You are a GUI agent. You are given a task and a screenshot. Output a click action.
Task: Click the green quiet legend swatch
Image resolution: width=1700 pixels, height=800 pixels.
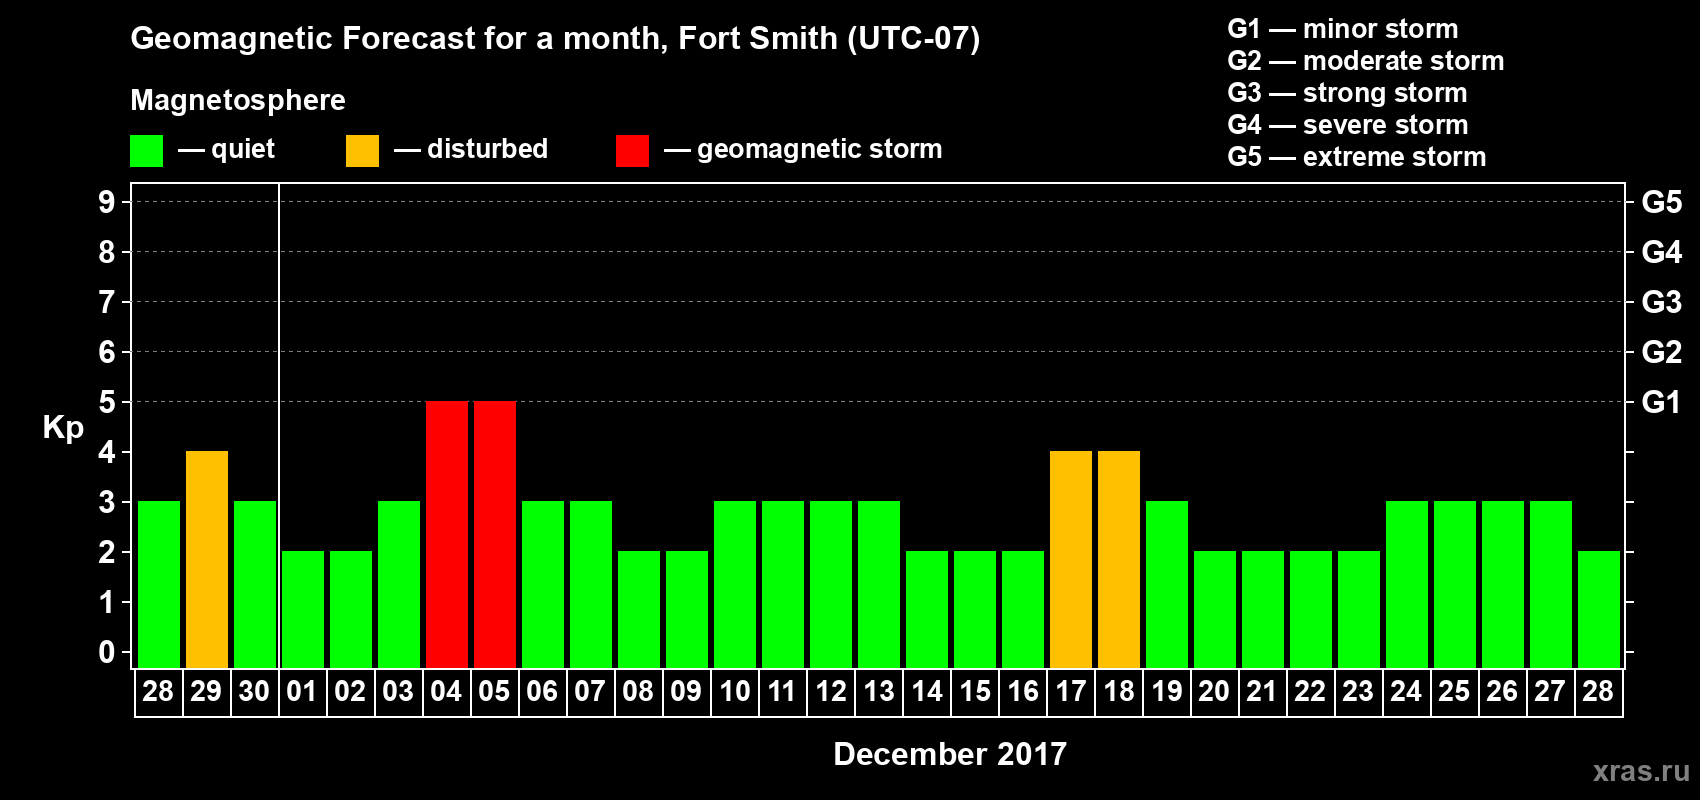147,151
